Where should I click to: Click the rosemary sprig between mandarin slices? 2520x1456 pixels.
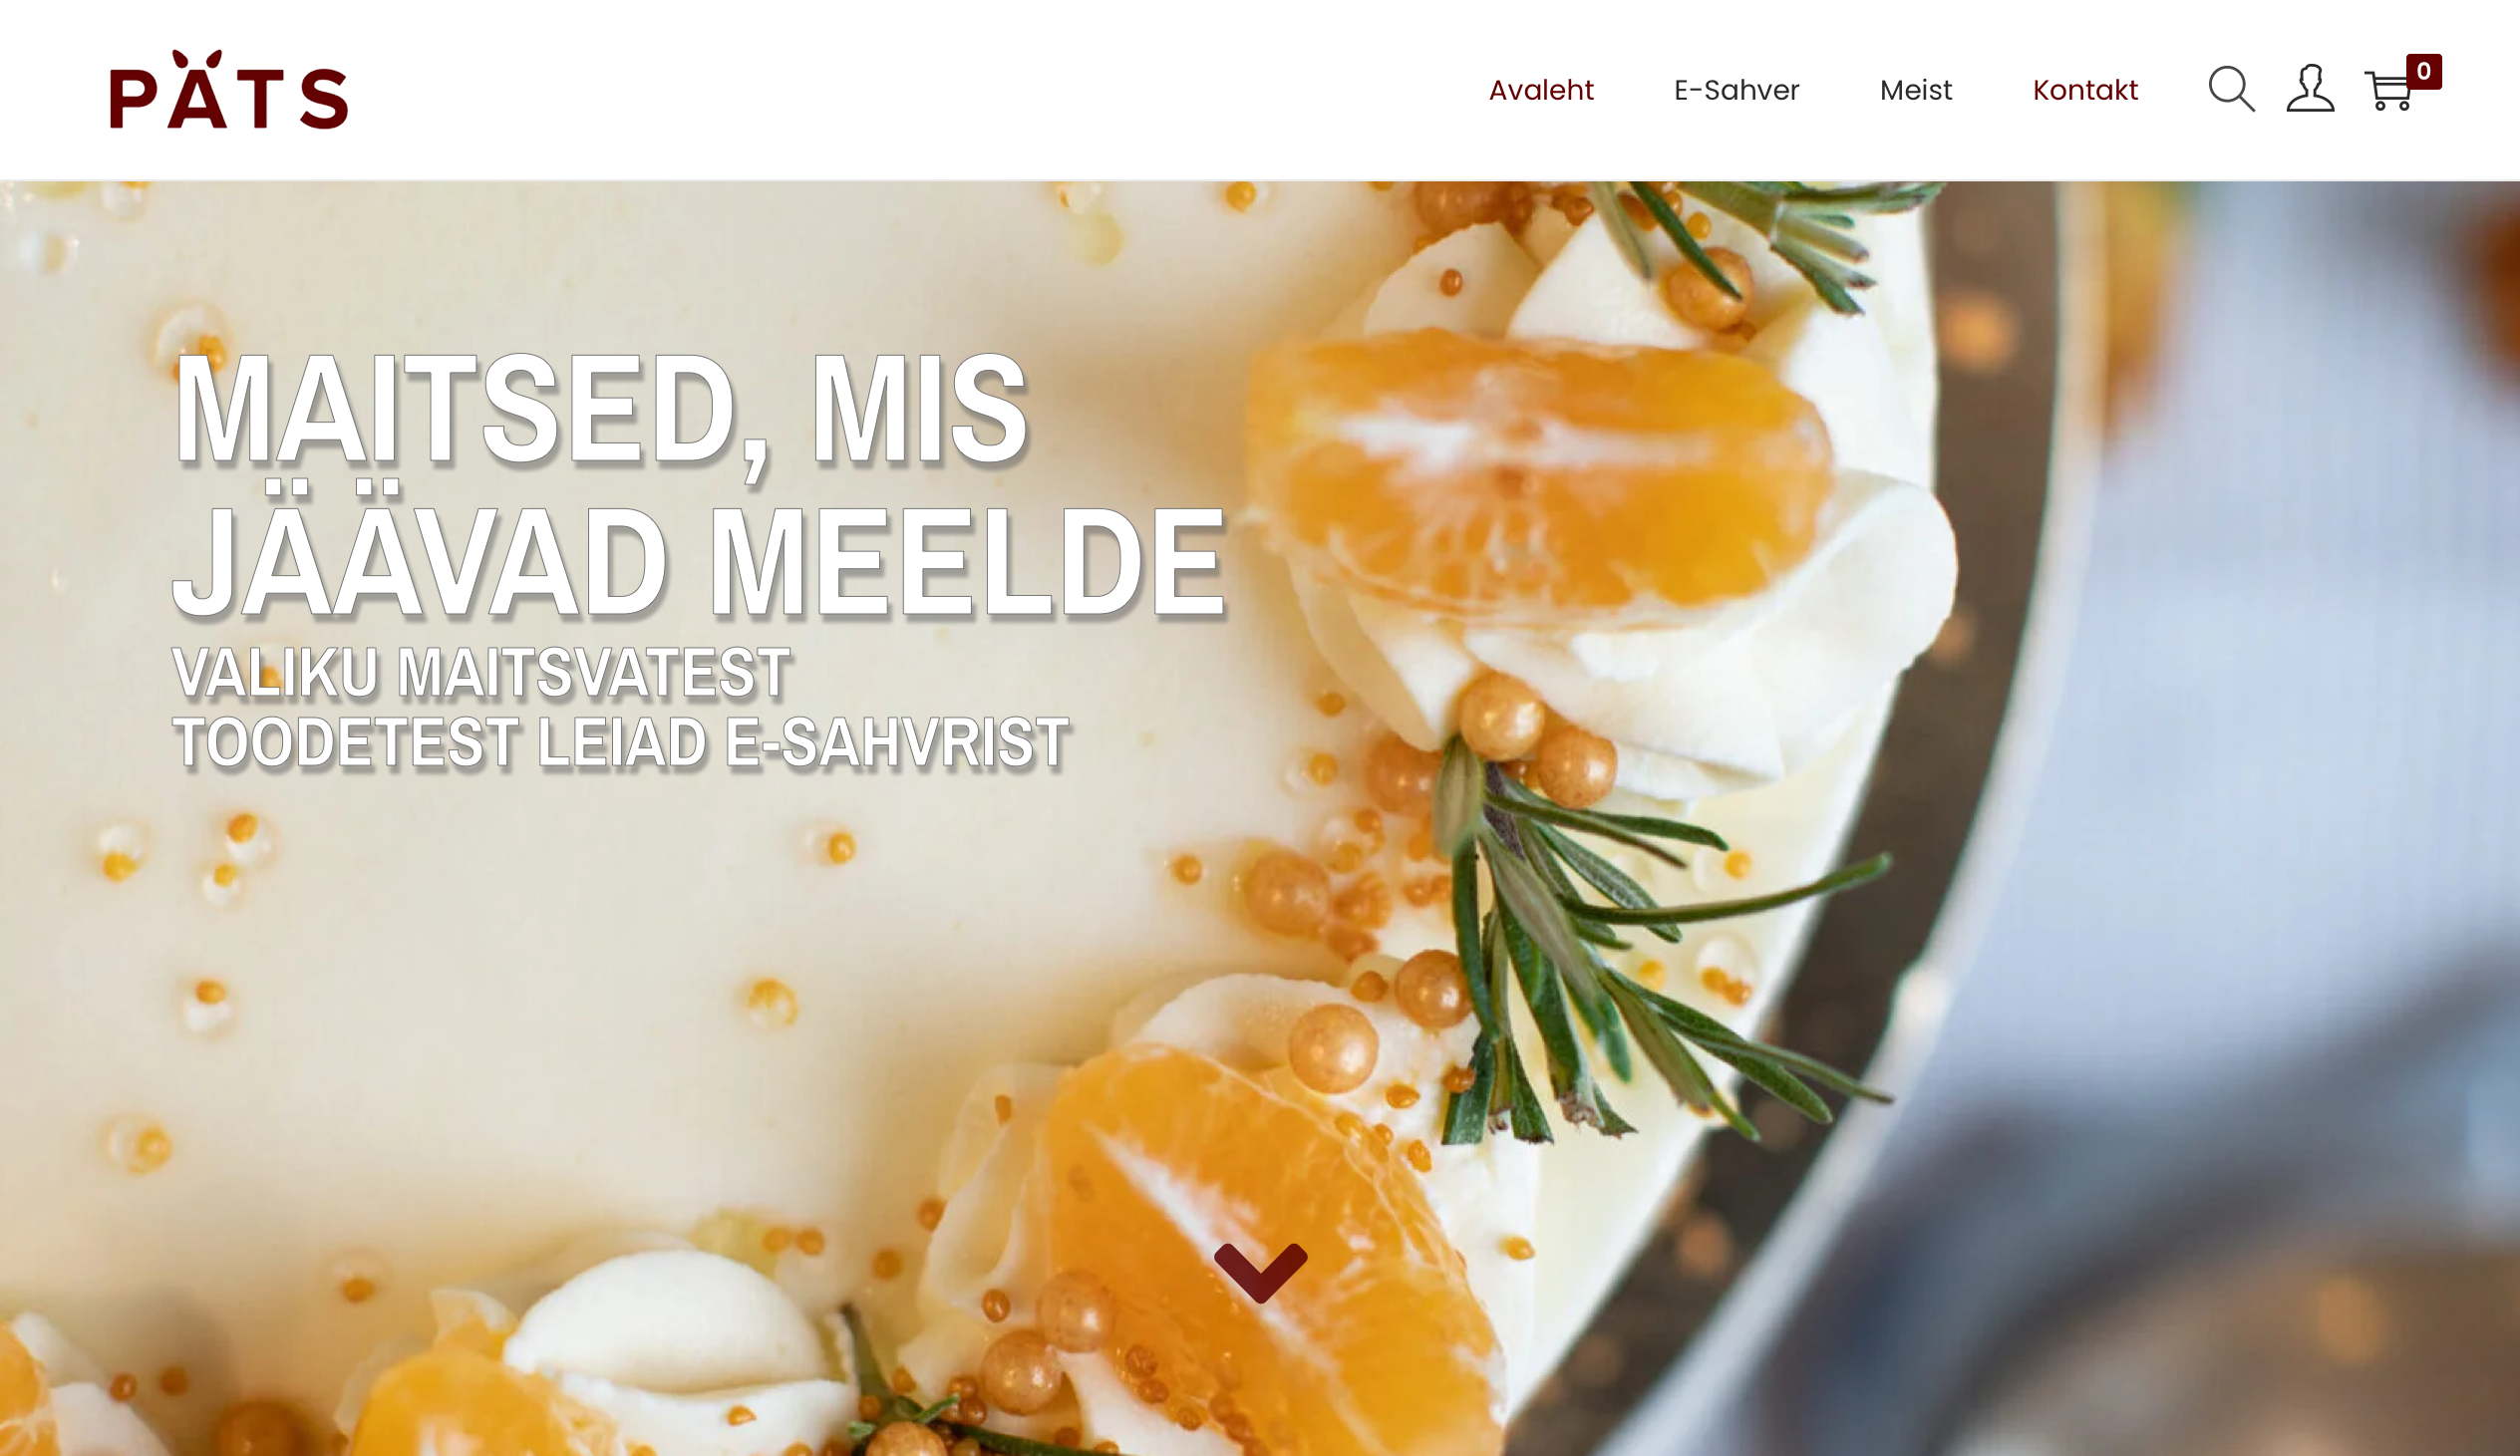1620,950
